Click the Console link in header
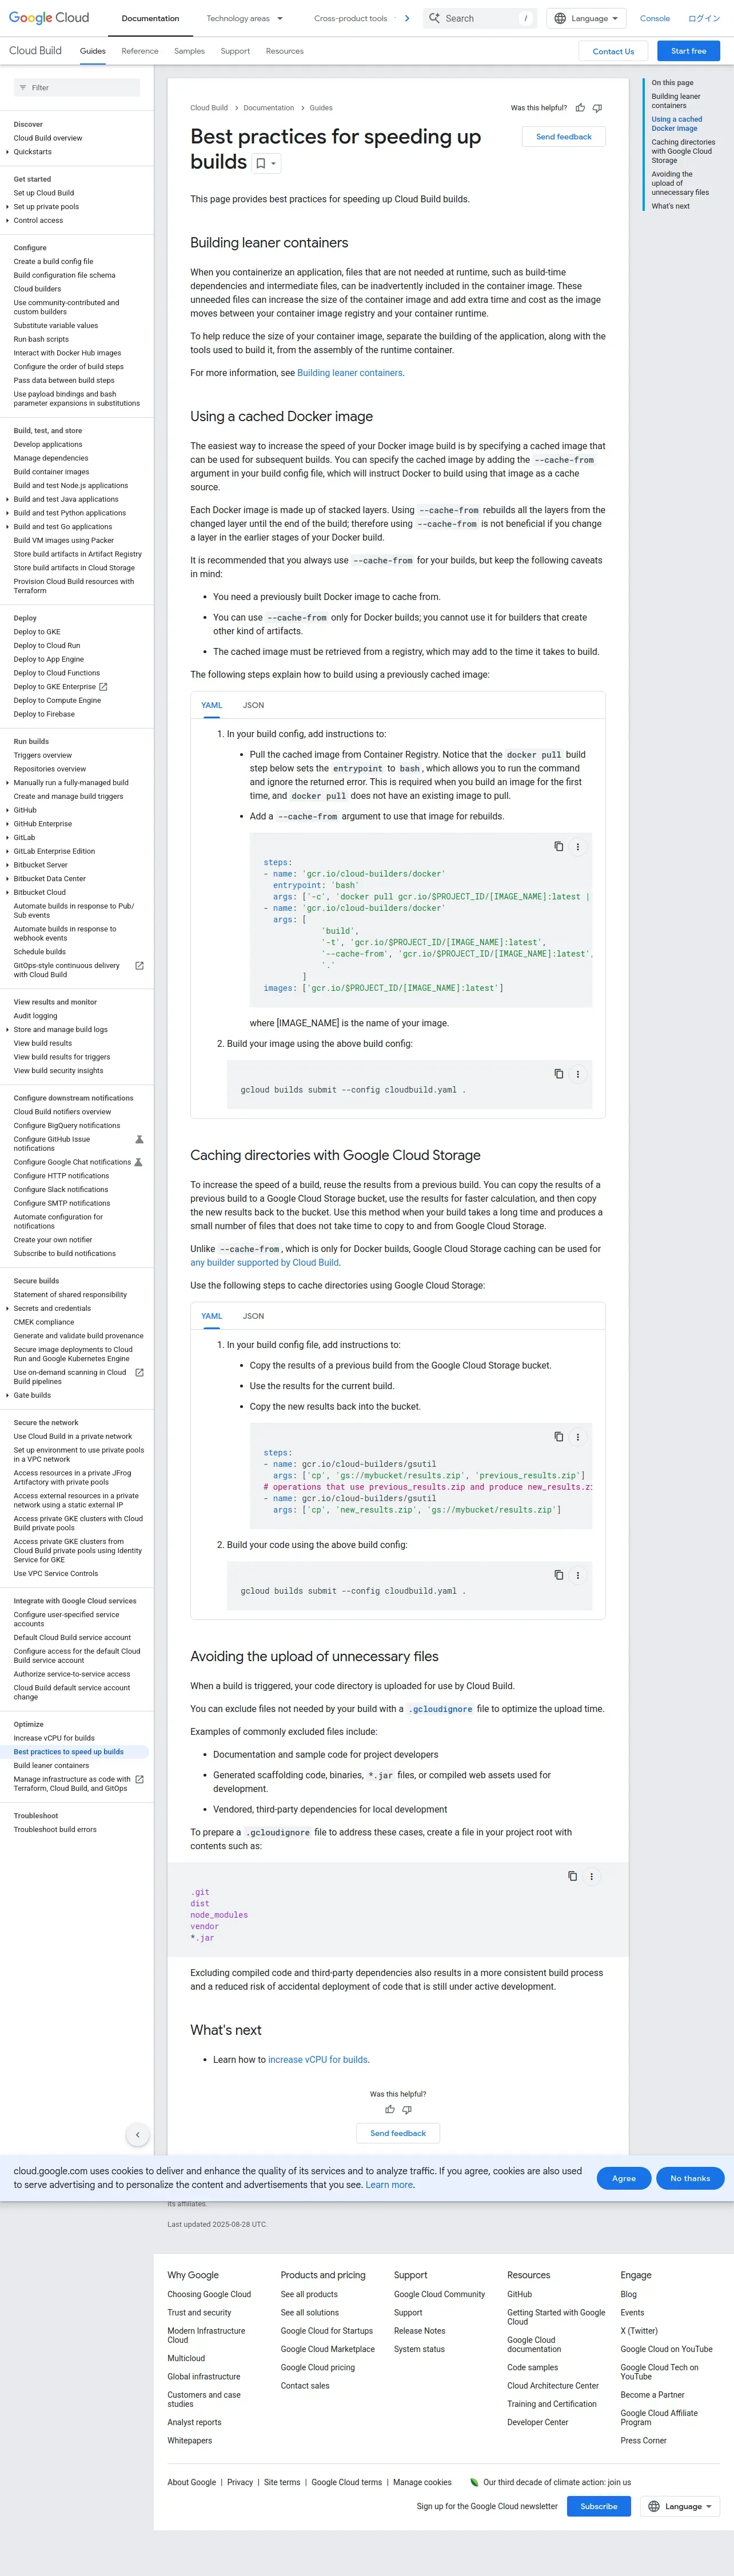The width and height of the screenshot is (734, 2576). tap(655, 18)
